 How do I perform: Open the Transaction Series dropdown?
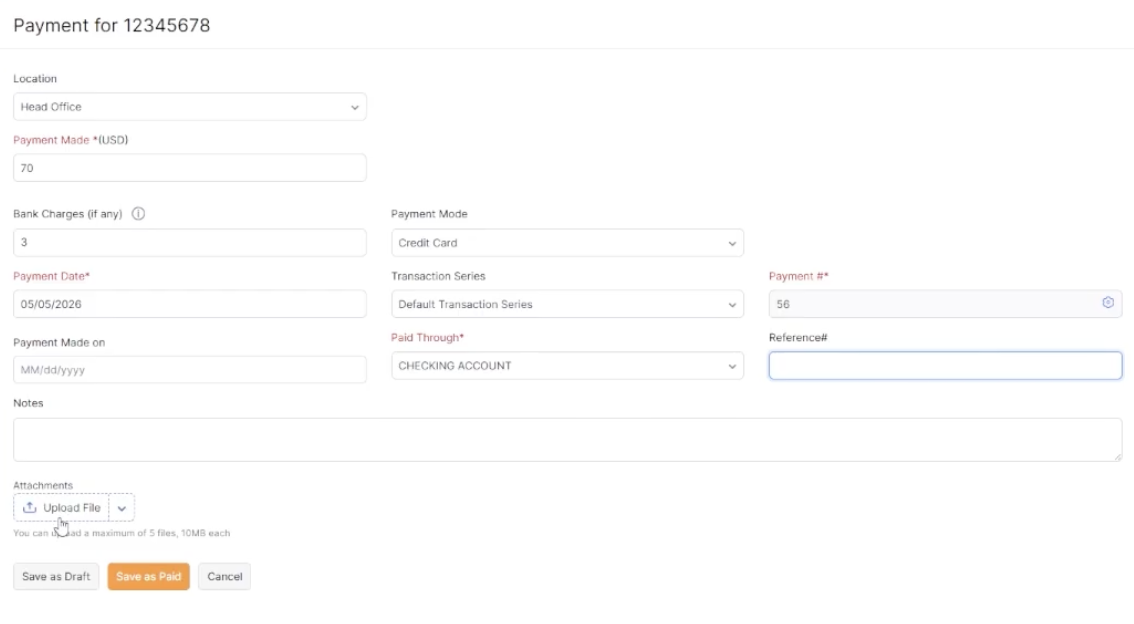[x=567, y=304]
